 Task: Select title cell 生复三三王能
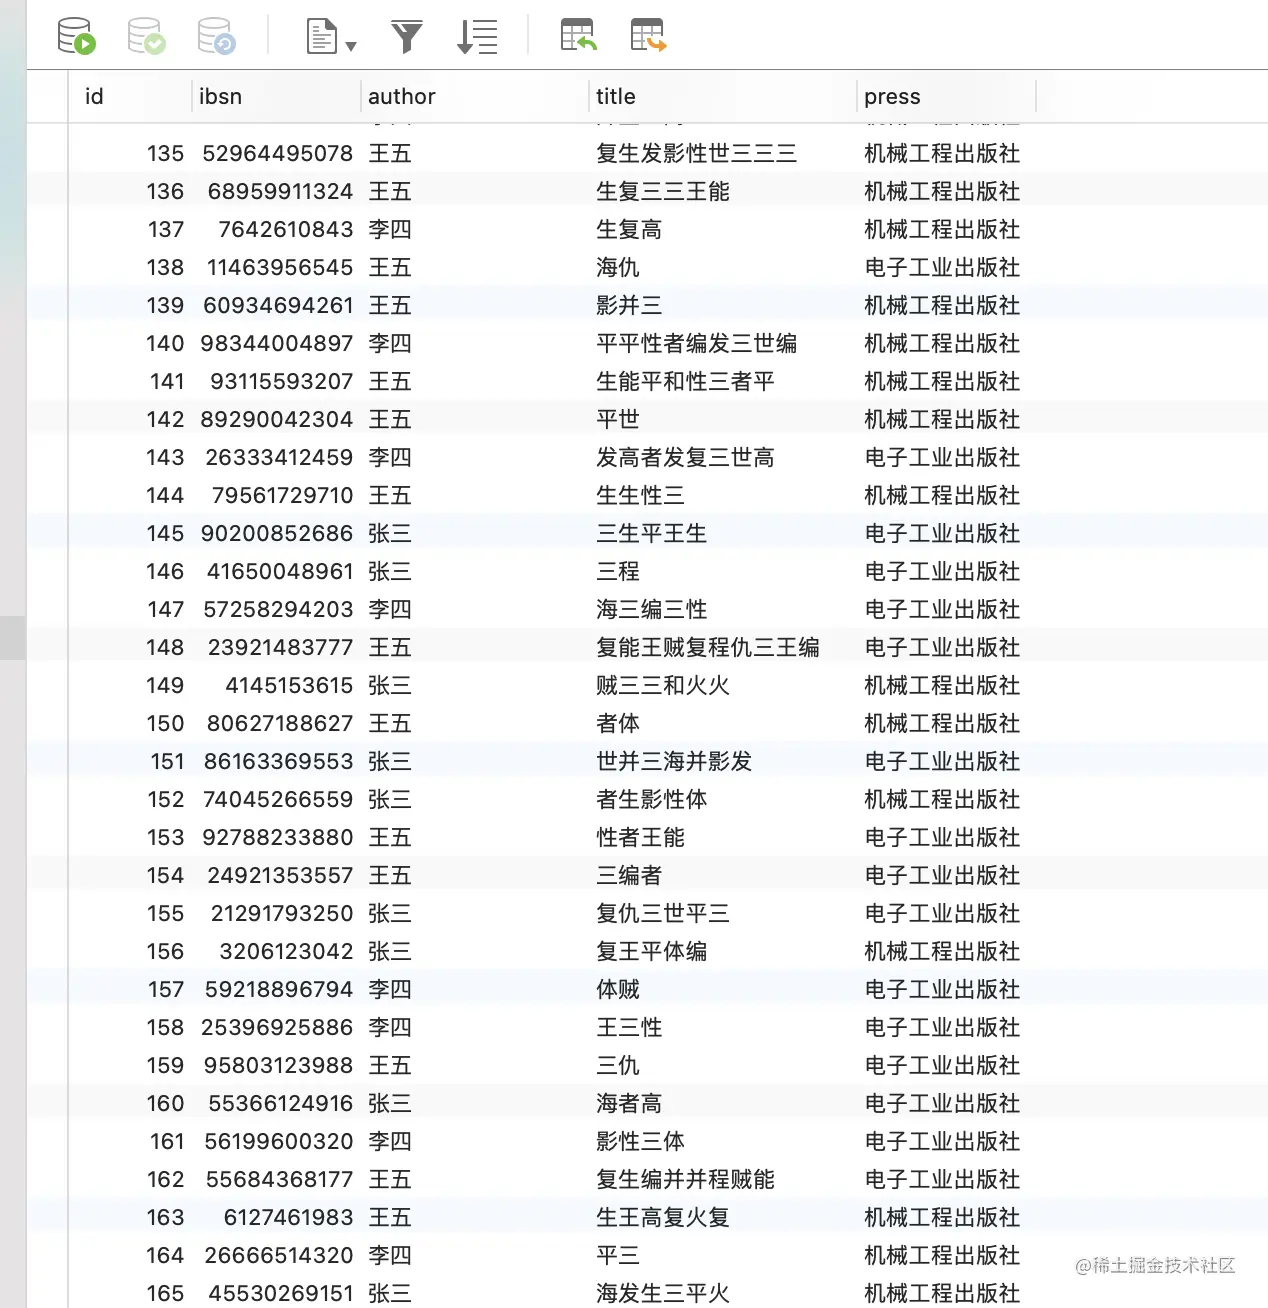(x=663, y=192)
